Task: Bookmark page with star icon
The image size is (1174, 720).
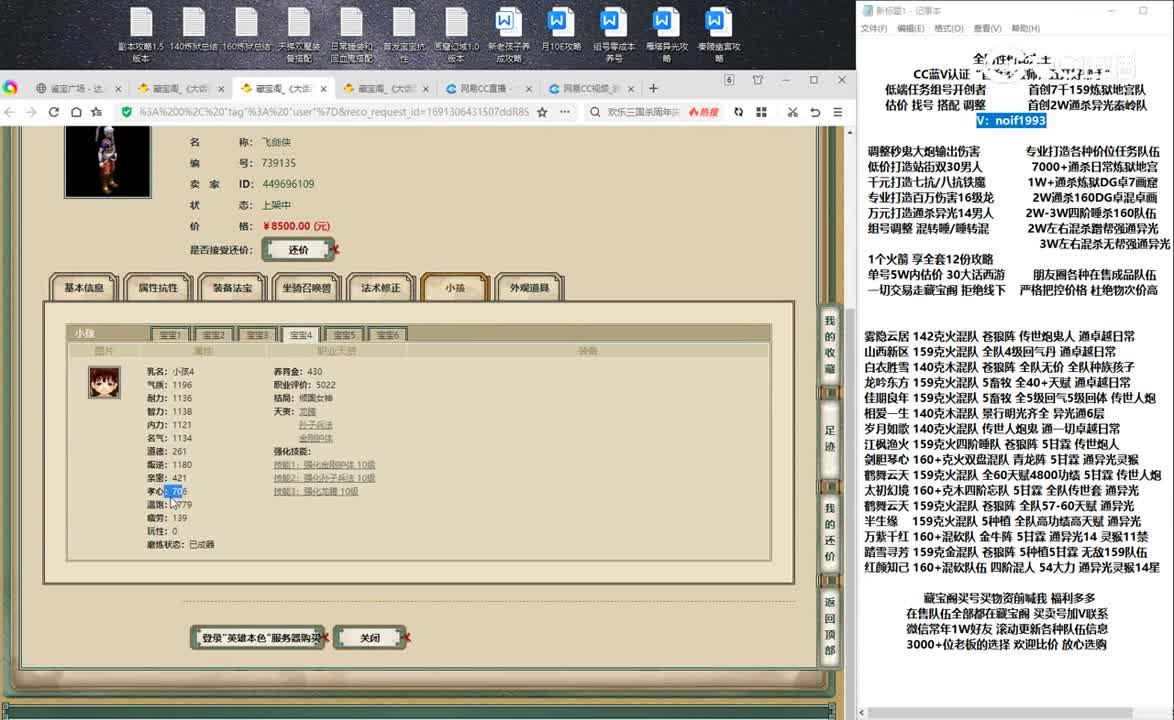Action: pos(542,112)
